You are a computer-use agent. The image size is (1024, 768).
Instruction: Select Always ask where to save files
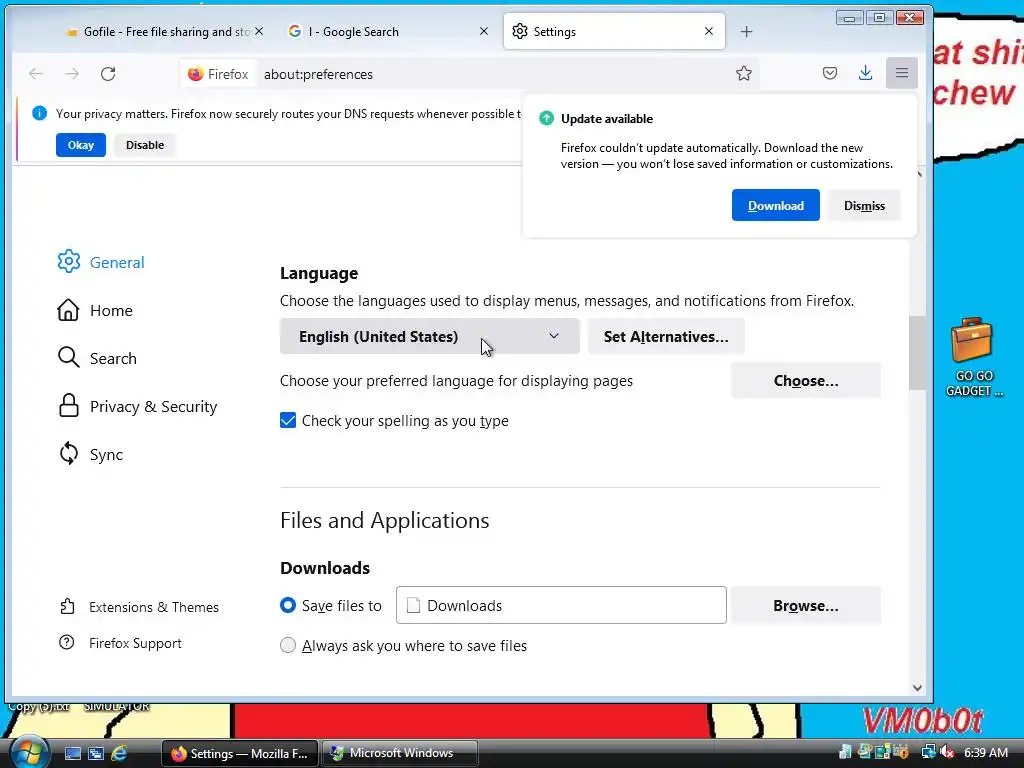point(288,645)
